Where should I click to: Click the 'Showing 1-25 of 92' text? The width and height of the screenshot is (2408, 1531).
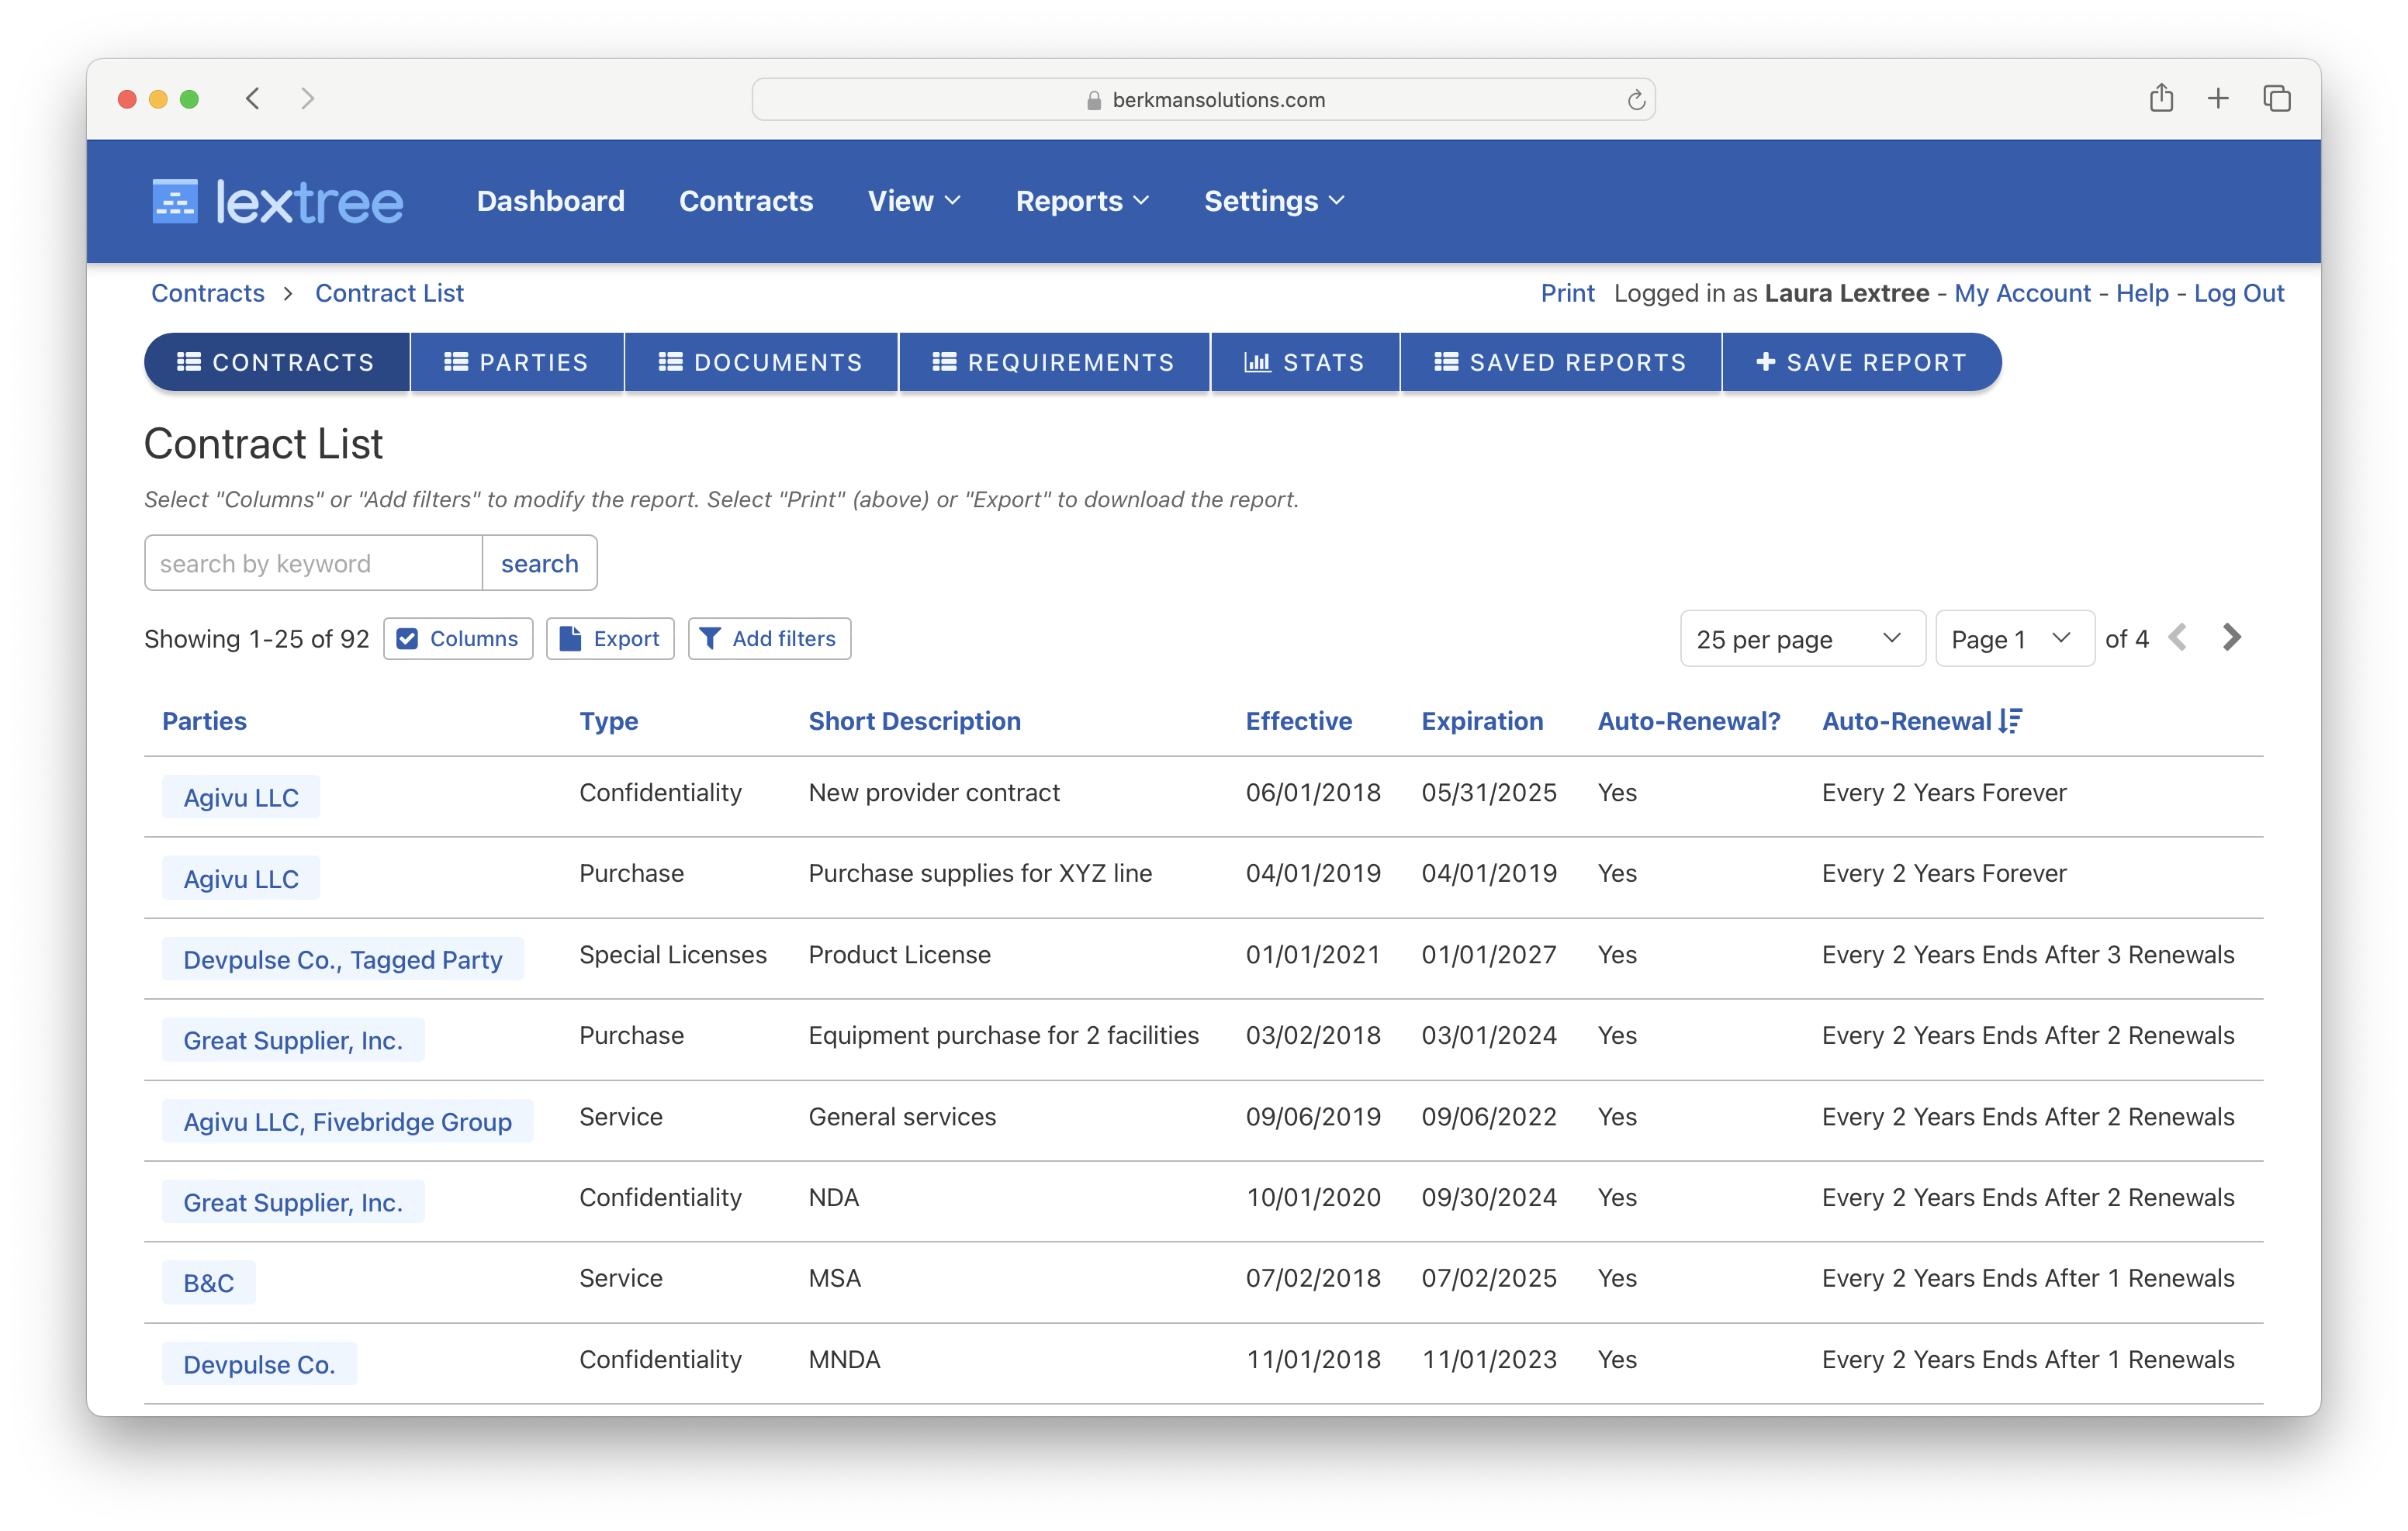[257, 638]
